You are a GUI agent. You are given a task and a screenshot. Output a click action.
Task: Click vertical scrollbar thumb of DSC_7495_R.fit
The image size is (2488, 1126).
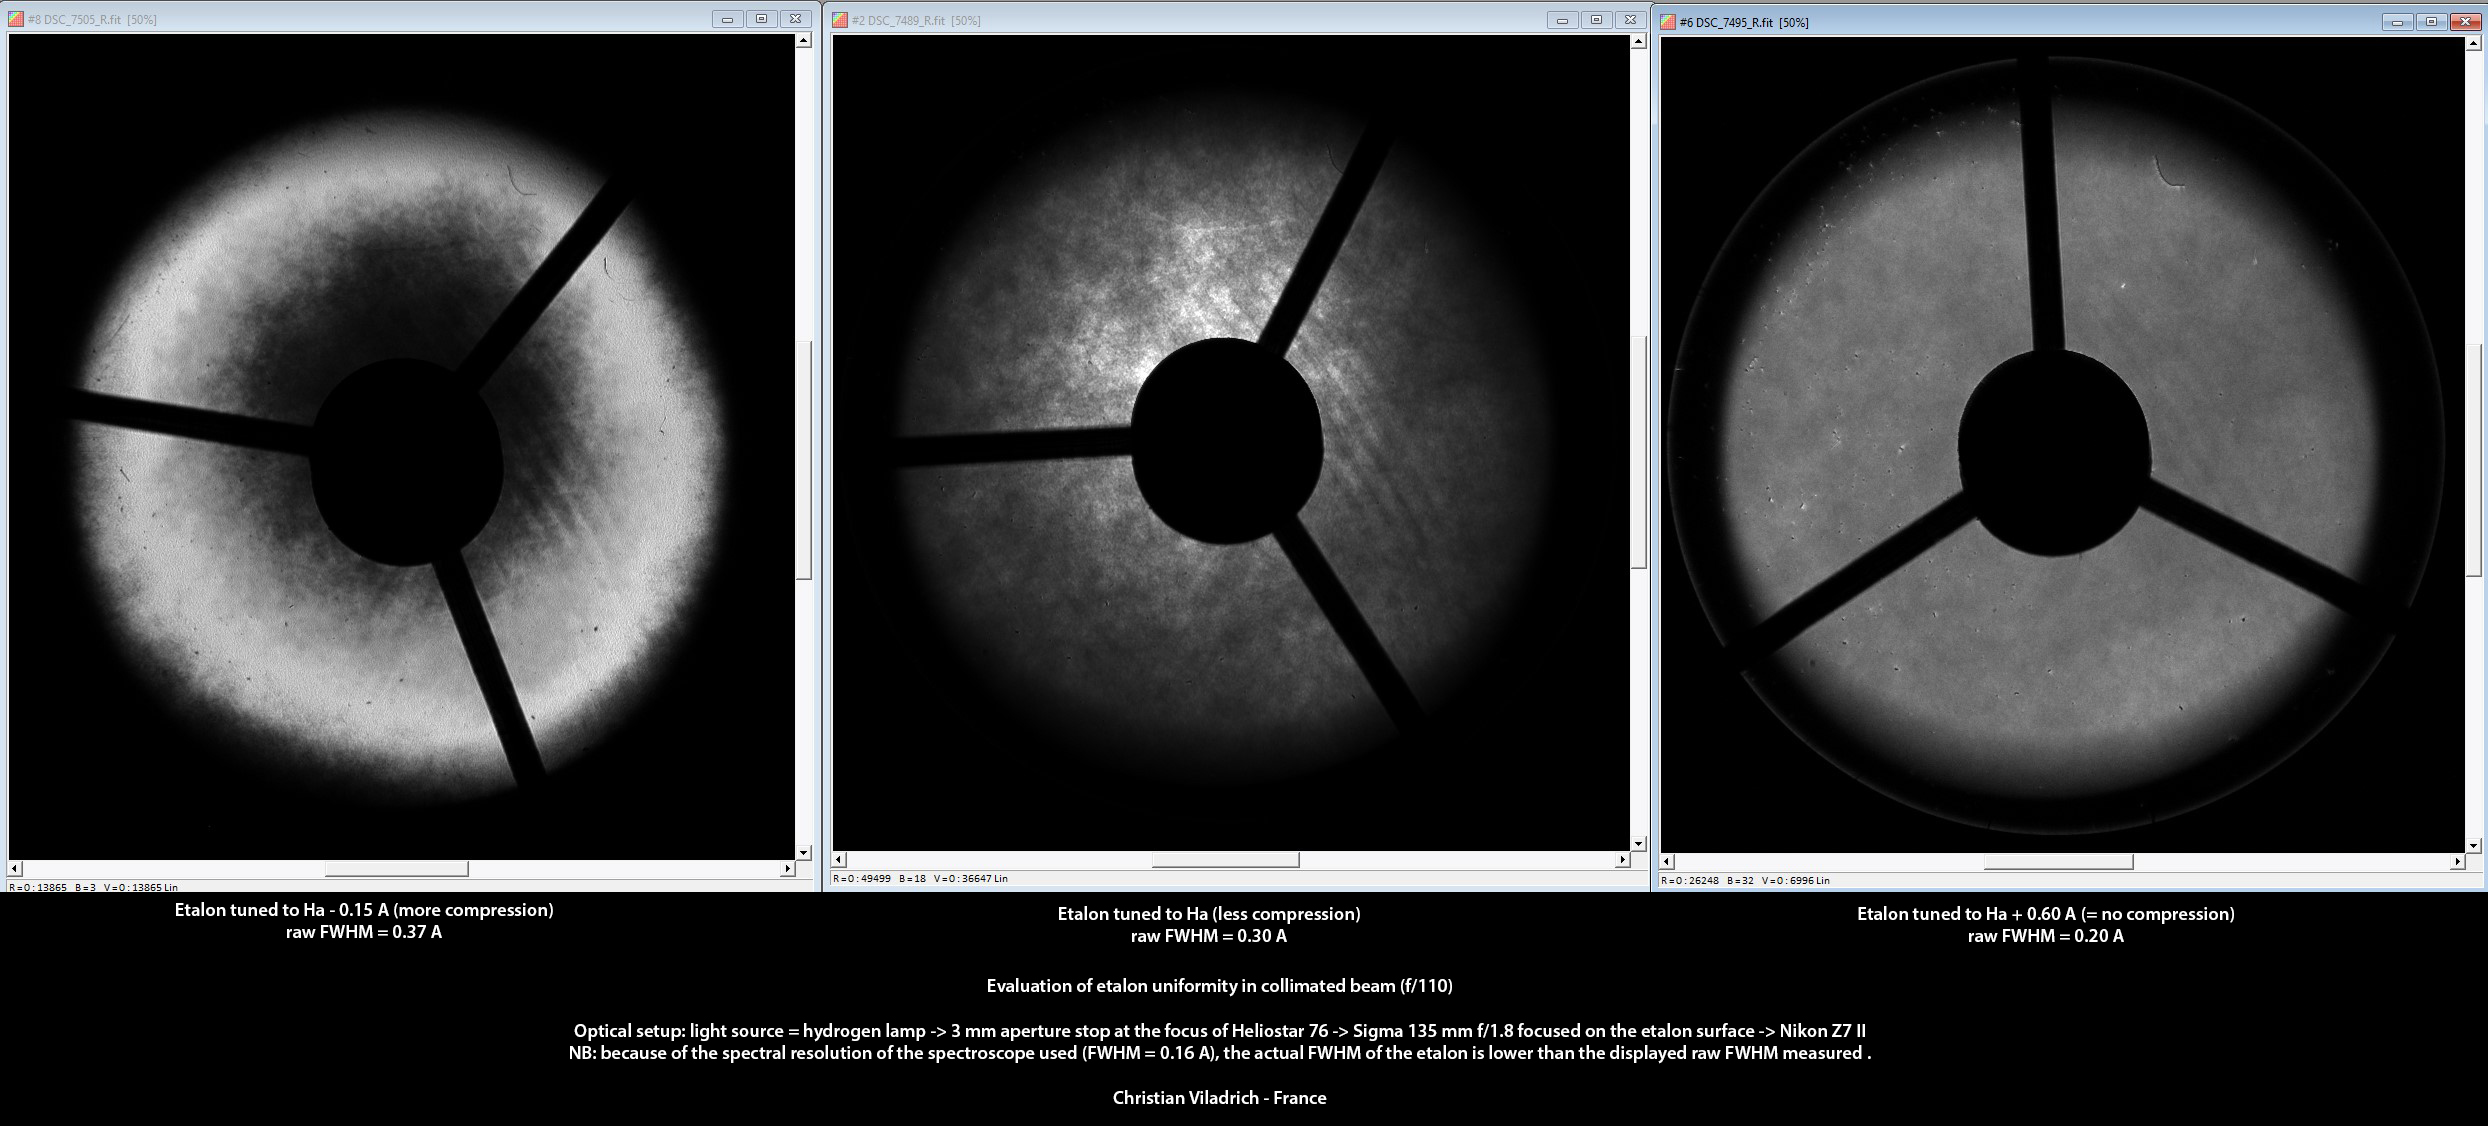(2474, 460)
